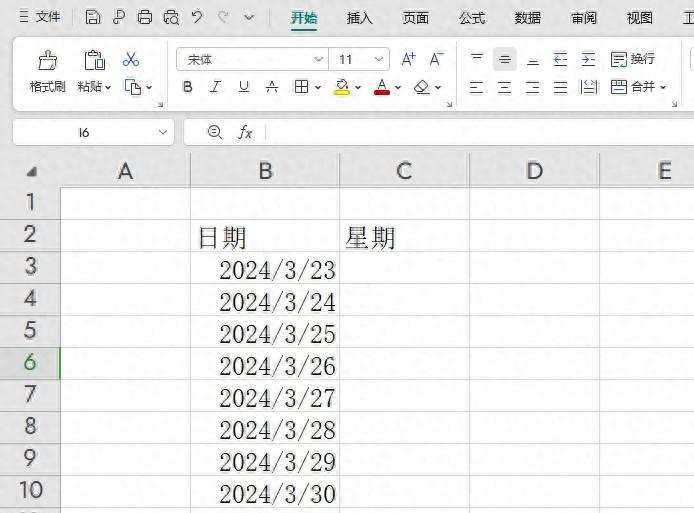
Task: Redo the last action
Action: [x=223, y=18]
